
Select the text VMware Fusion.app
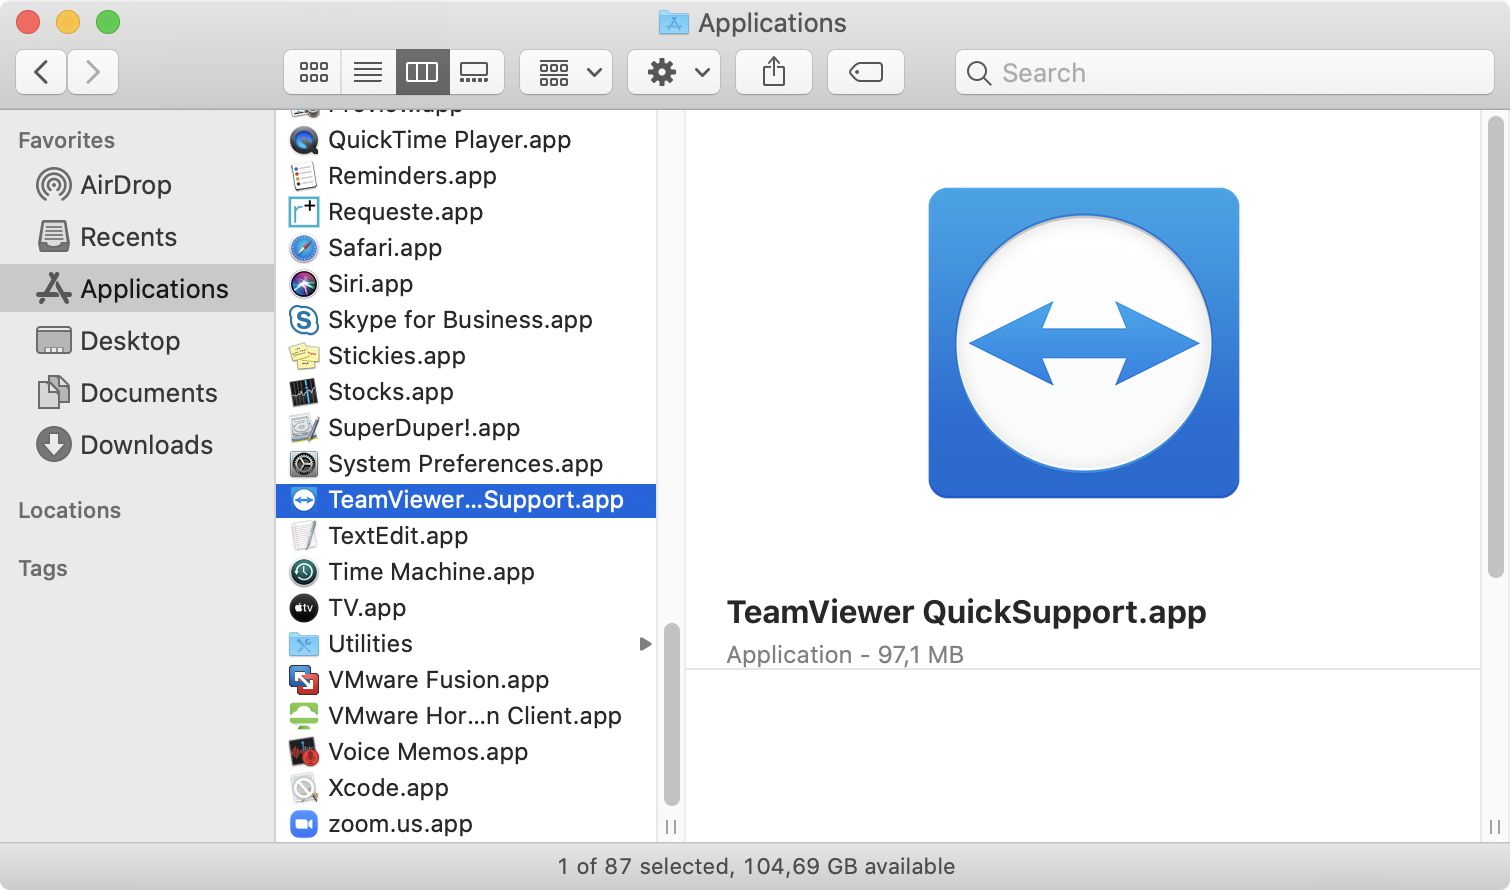pyautogui.click(x=438, y=680)
